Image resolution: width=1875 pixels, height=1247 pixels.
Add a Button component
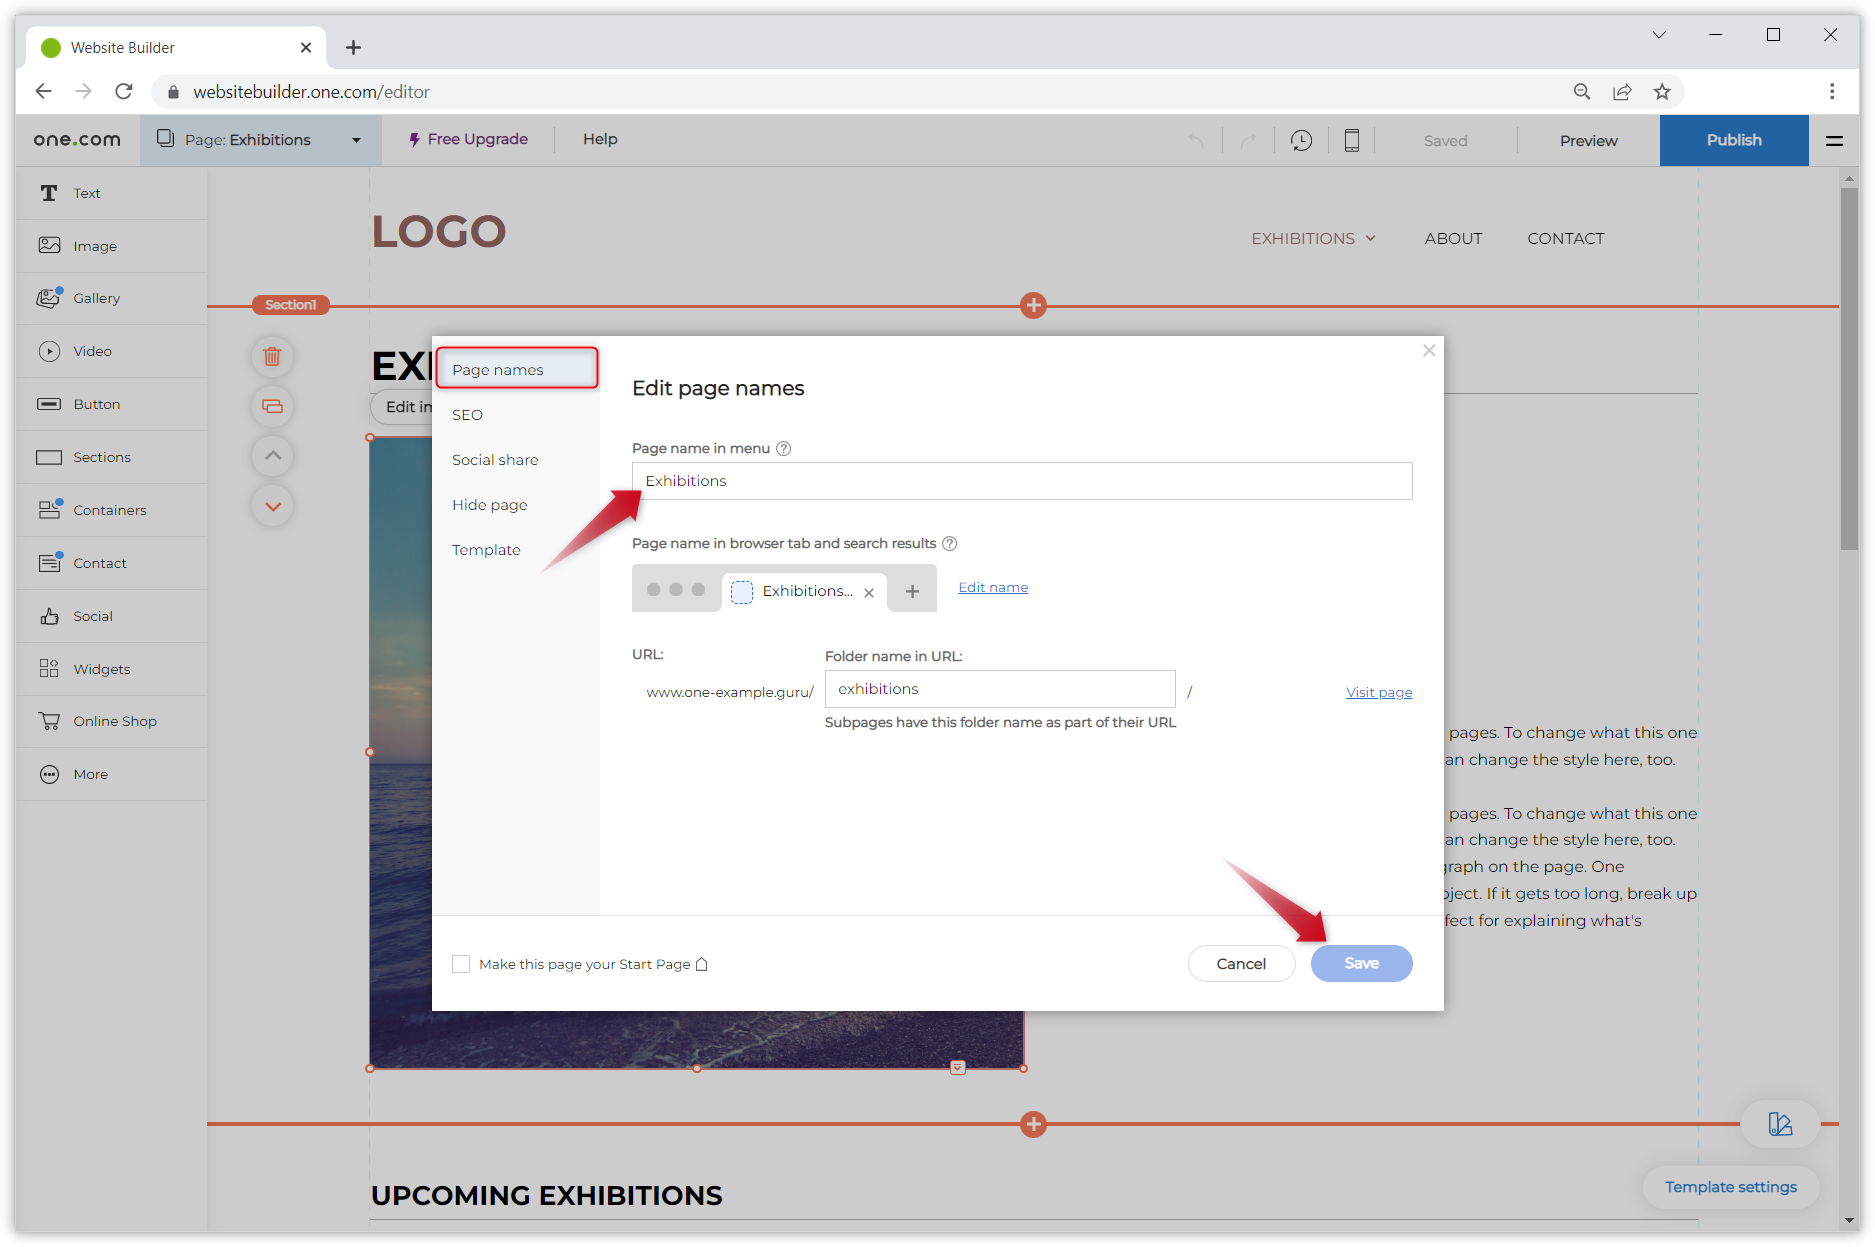[111, 404]
